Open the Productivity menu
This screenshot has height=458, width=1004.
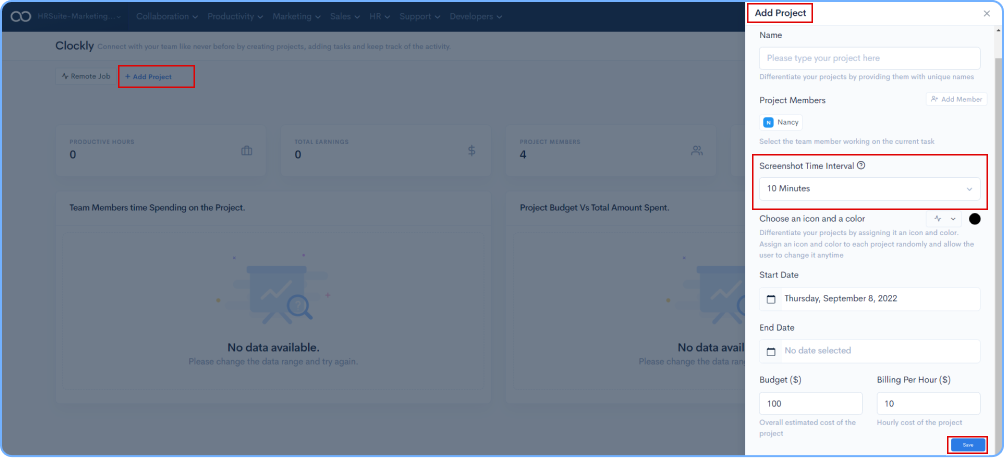tap(235, 16)
